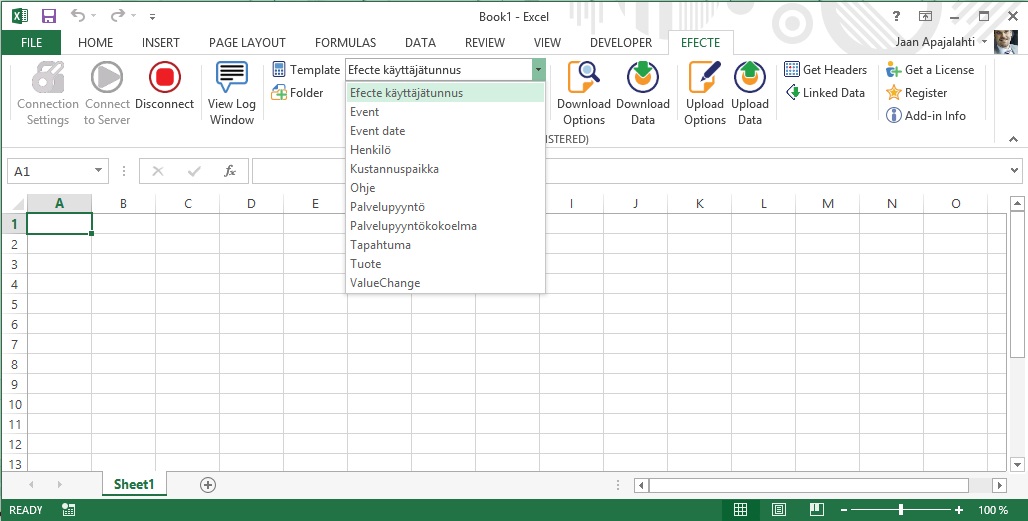Click the zoom slider handle

click(x=901, y=510)
